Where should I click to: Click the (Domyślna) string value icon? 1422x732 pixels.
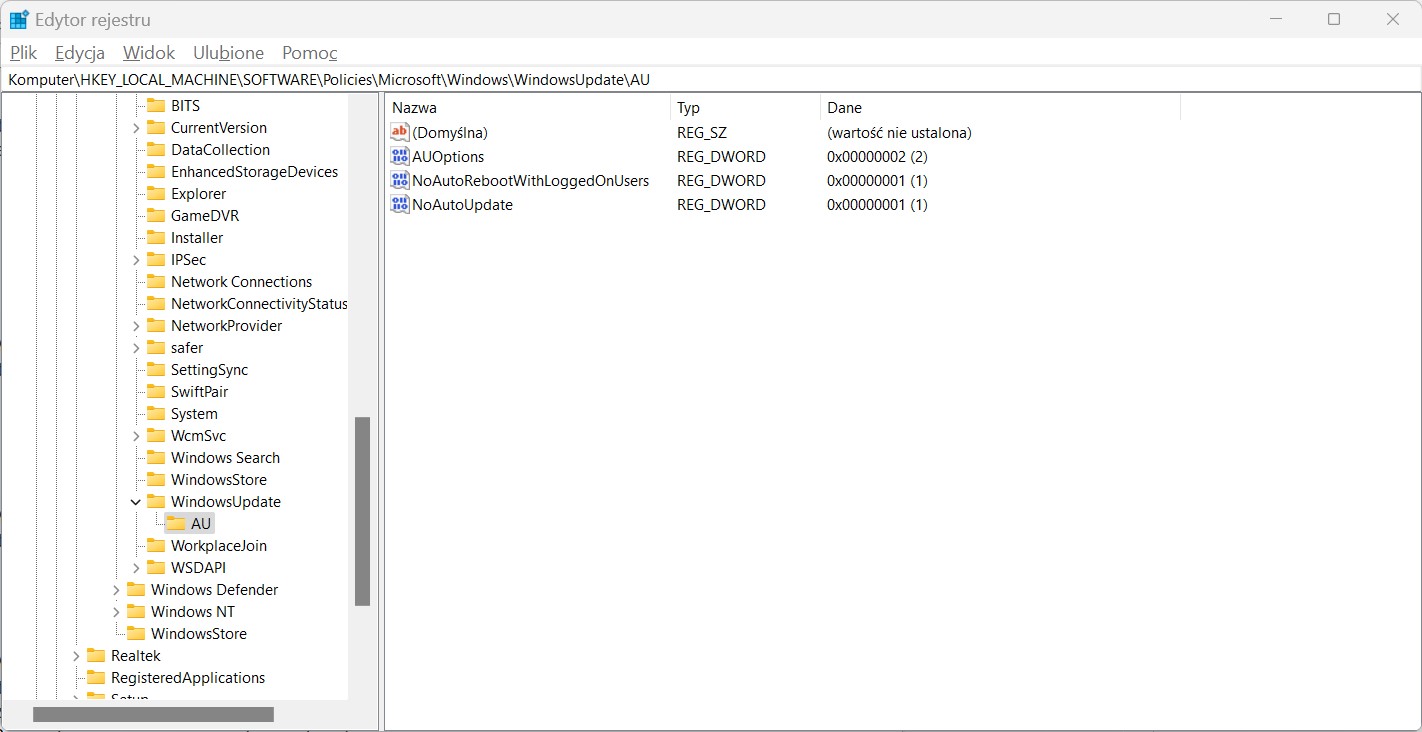click(x=400, y=132)
